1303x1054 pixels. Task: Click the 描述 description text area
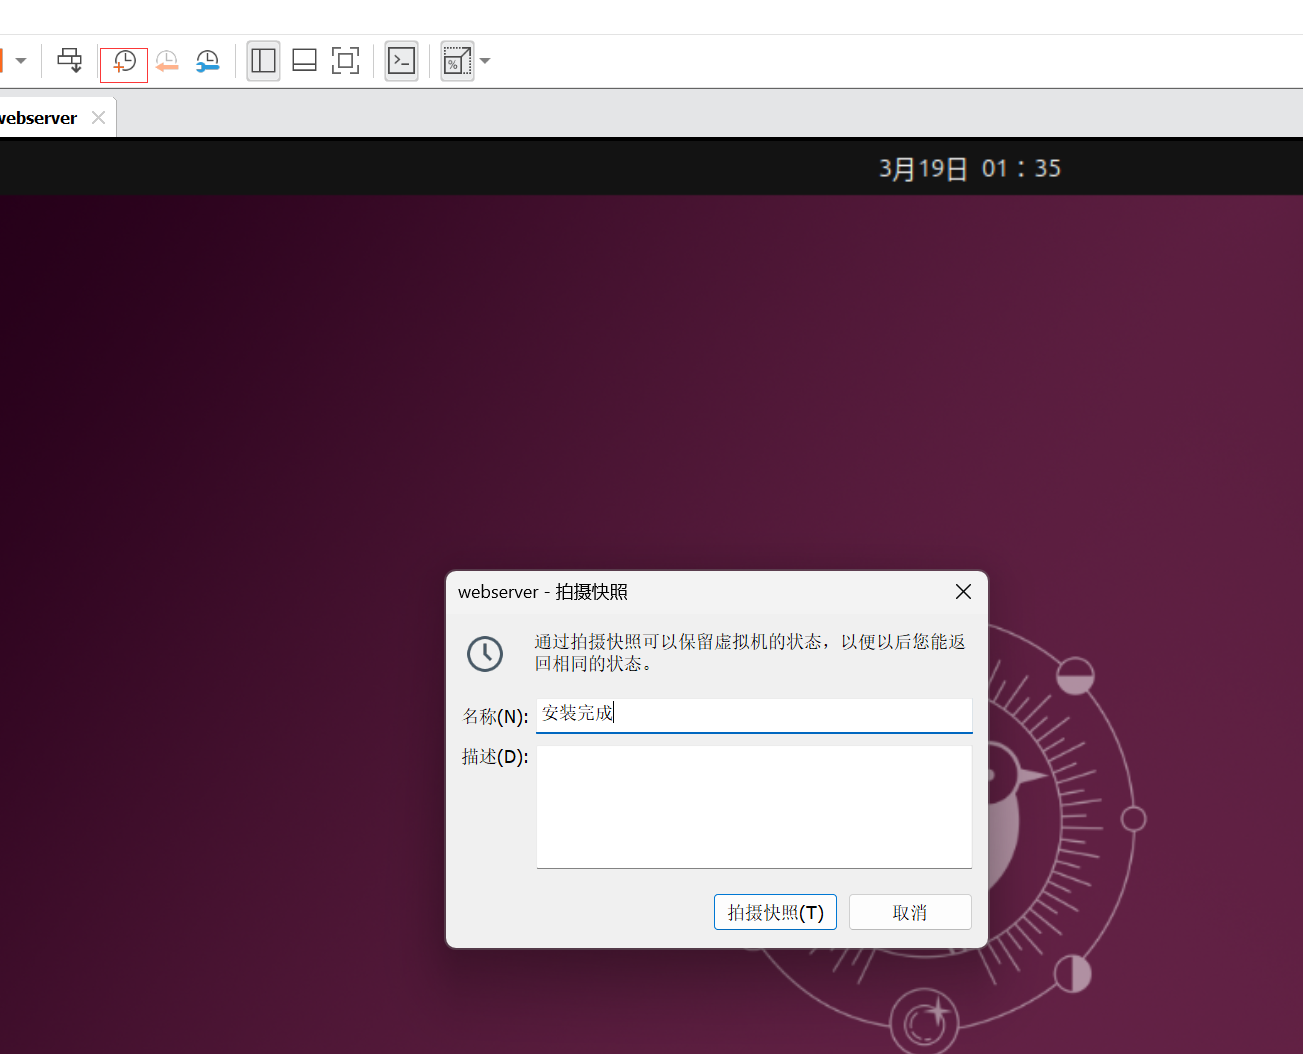(x=754, y=806)
